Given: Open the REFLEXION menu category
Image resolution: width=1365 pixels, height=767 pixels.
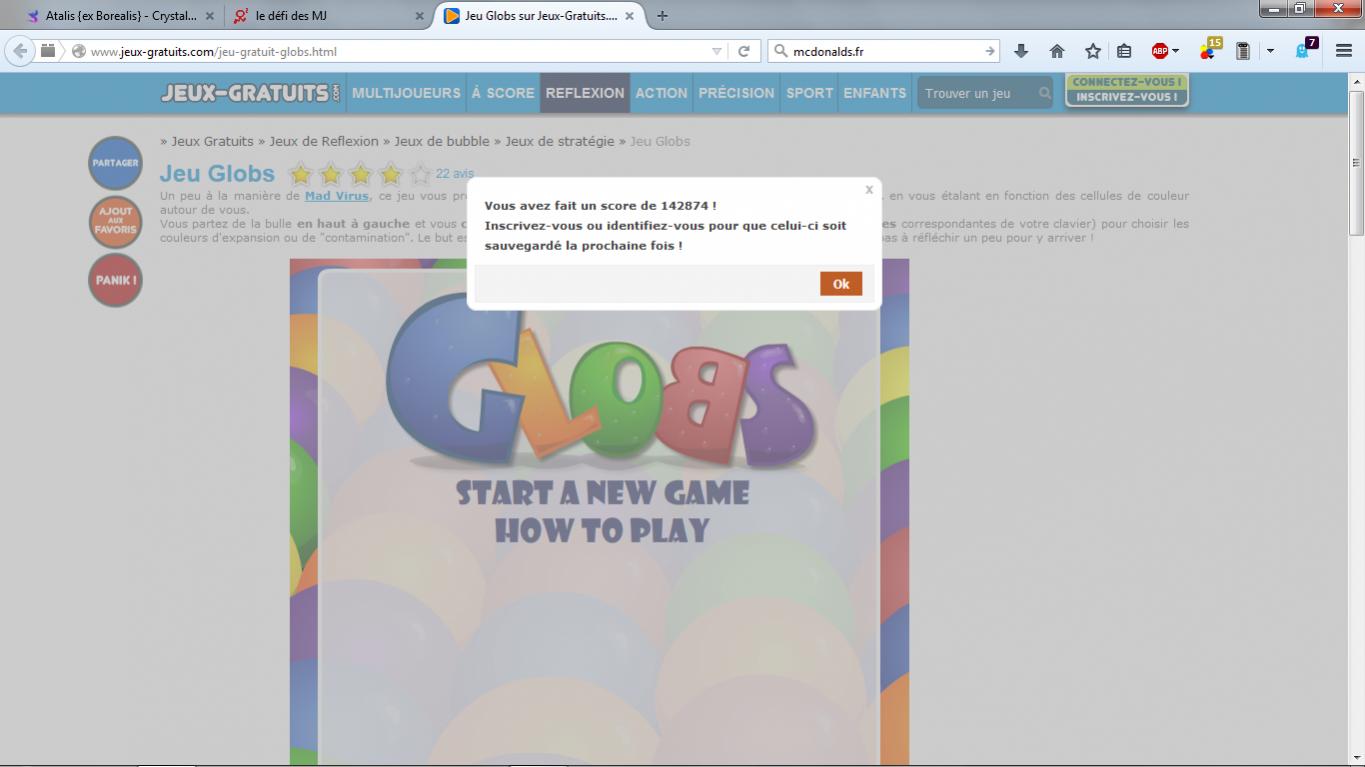Looking at the screenshot, I should (x=584, y=93).
